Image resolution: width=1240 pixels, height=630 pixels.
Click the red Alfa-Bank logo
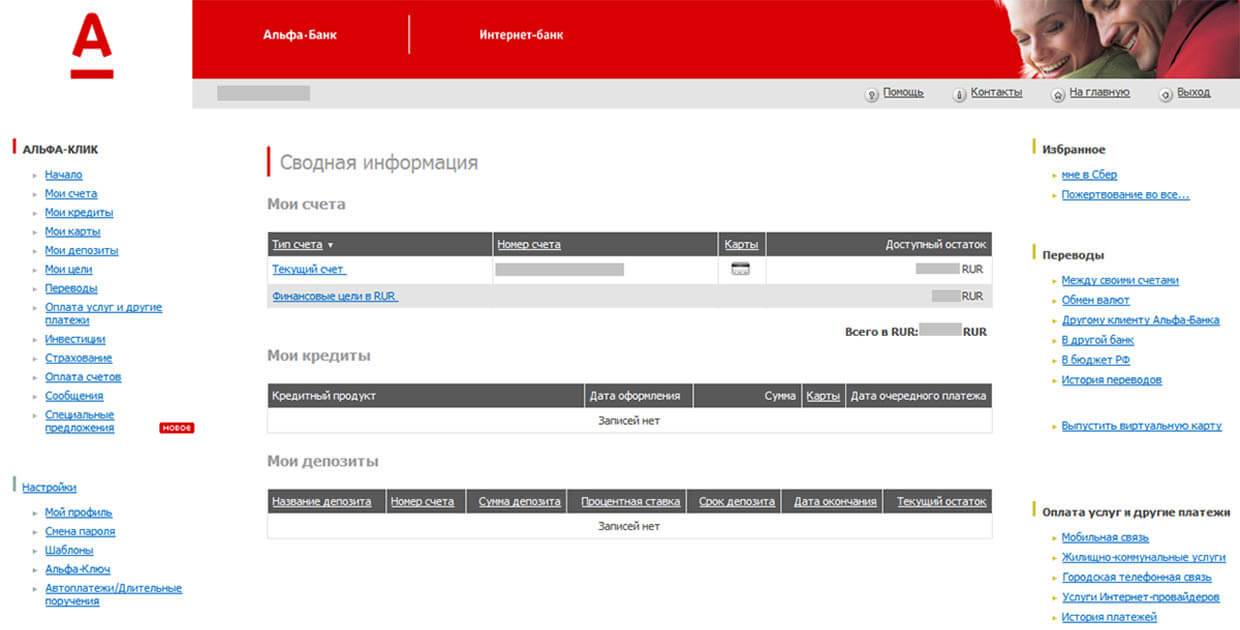point(92,46)
